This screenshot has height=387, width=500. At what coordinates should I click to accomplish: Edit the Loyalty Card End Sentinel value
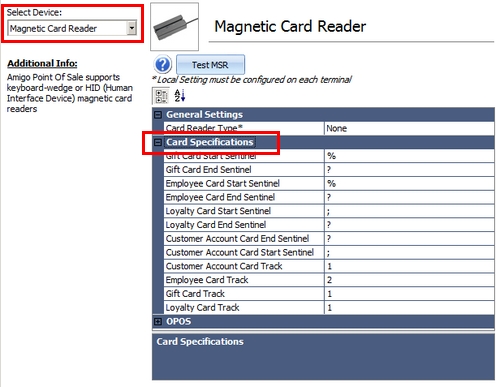(409, 225)
